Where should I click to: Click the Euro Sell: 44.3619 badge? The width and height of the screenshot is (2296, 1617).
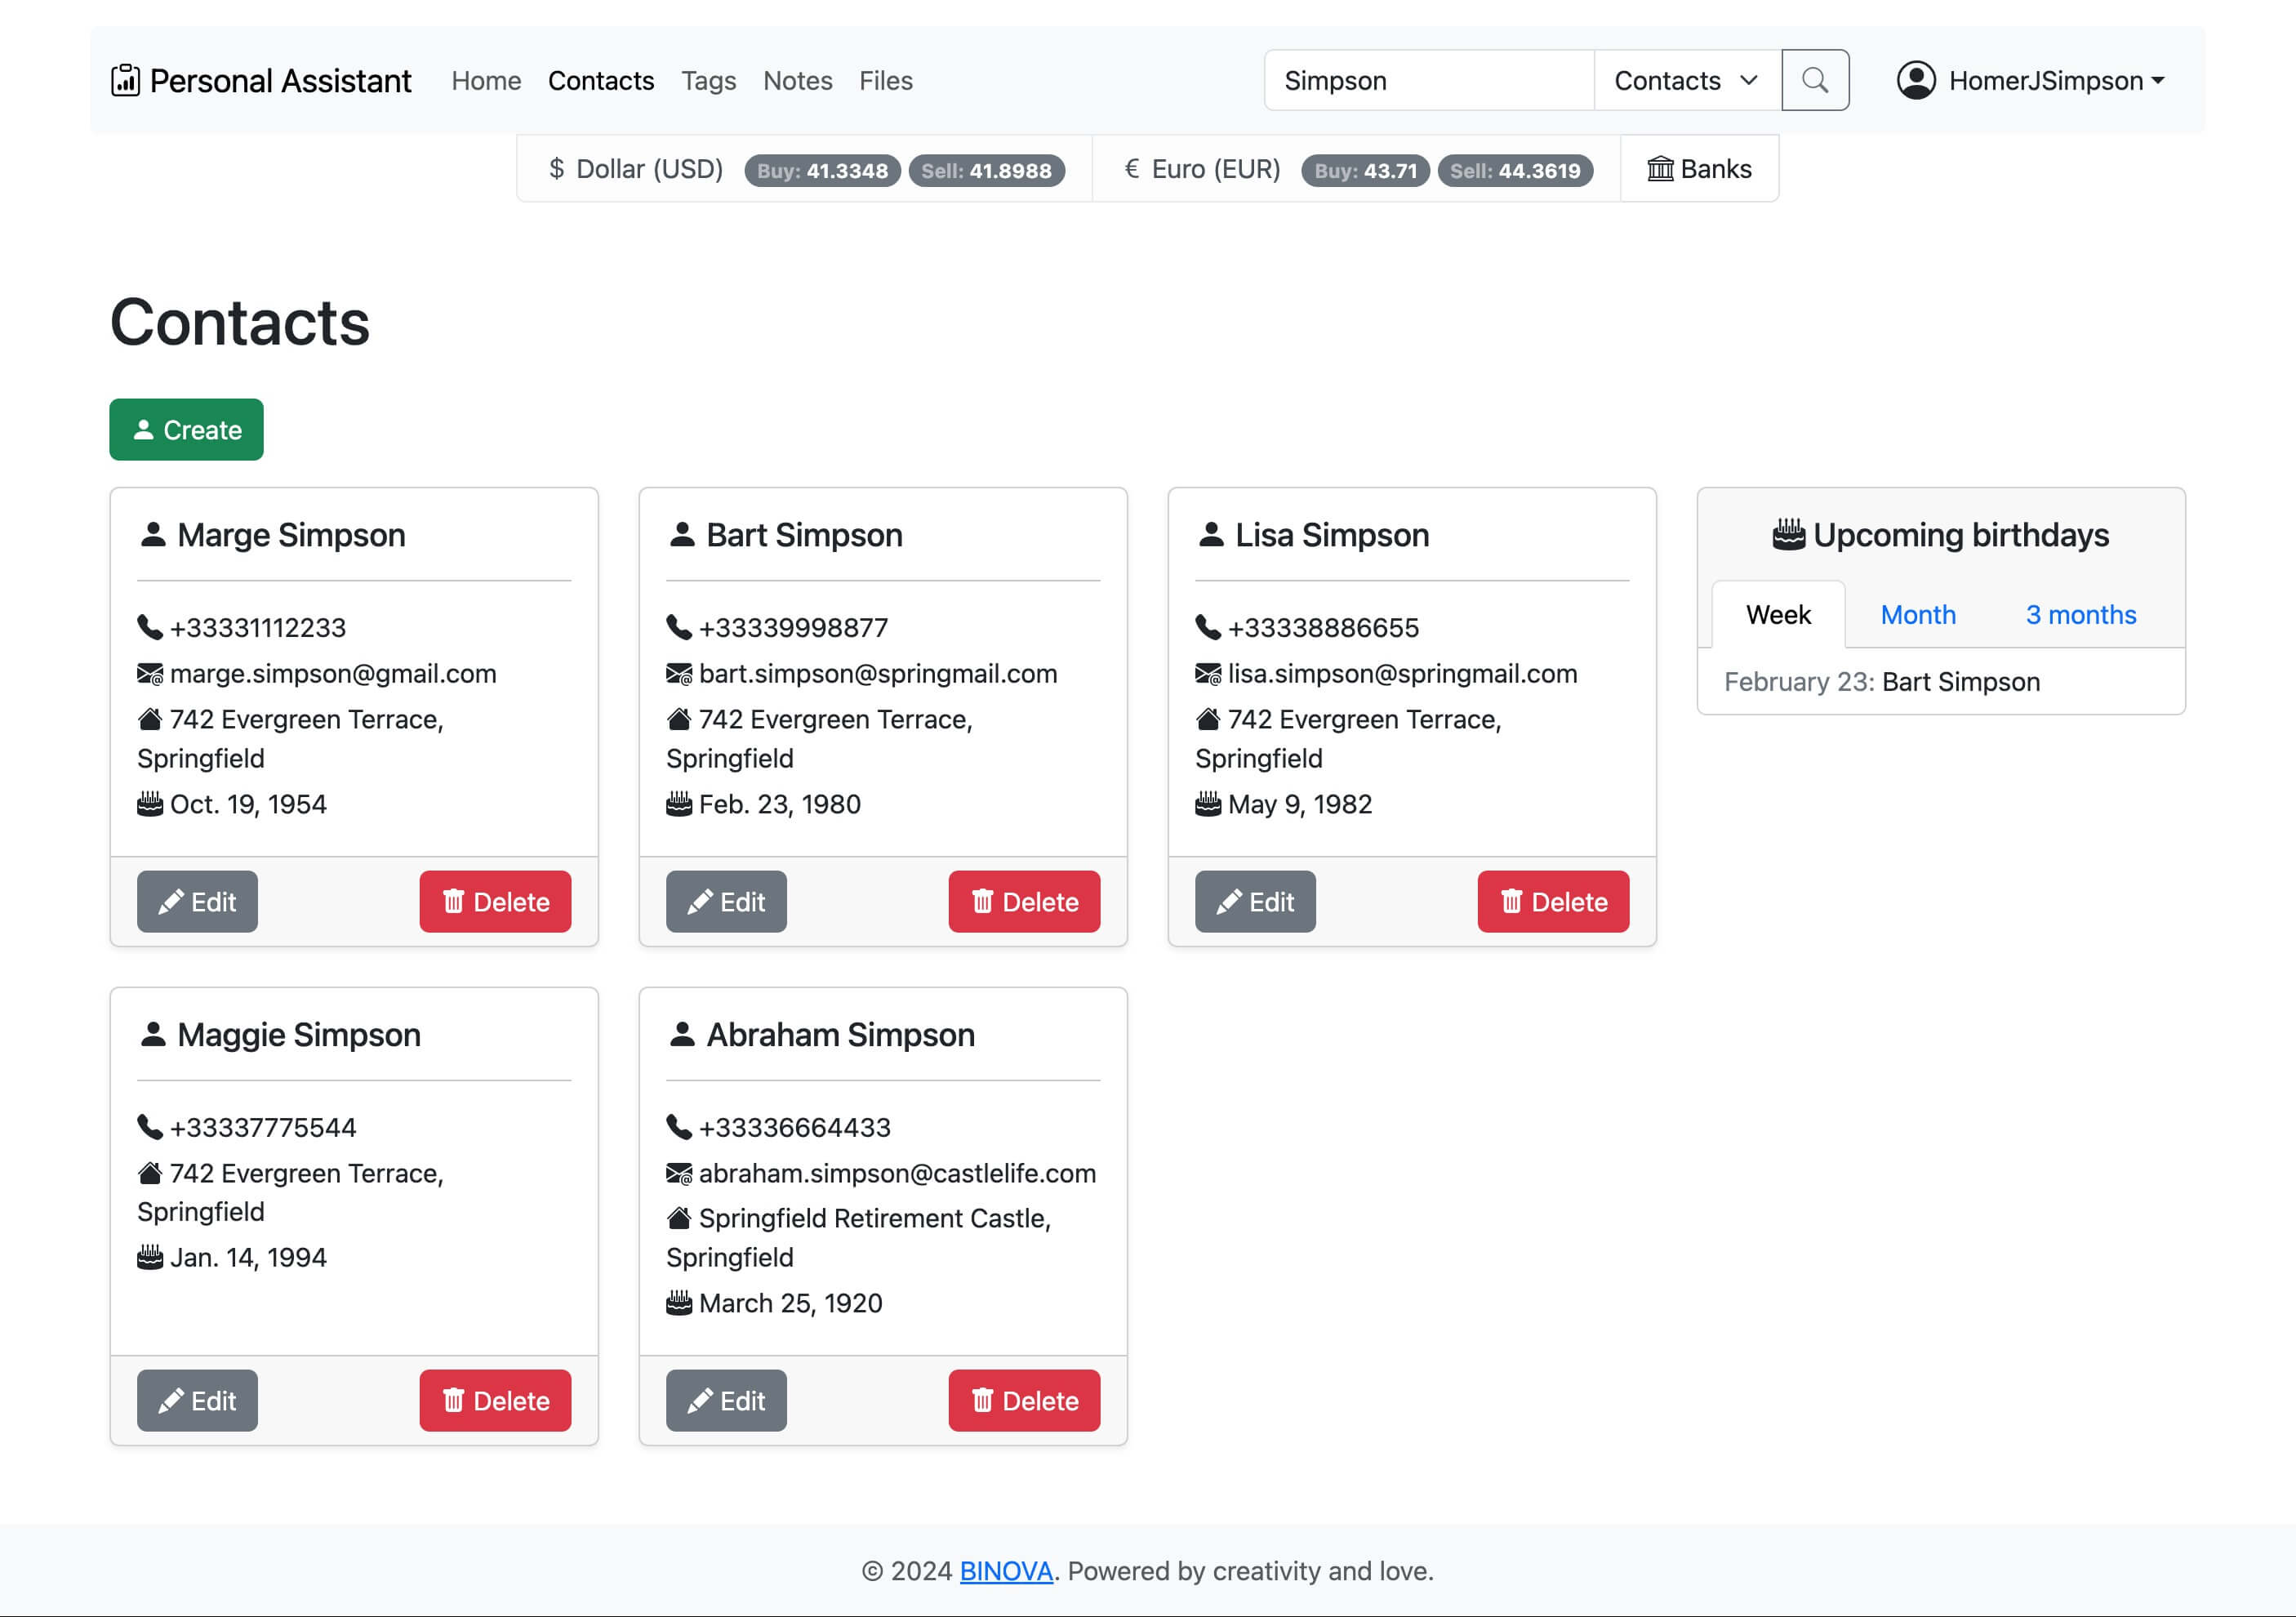point(1515,171)
